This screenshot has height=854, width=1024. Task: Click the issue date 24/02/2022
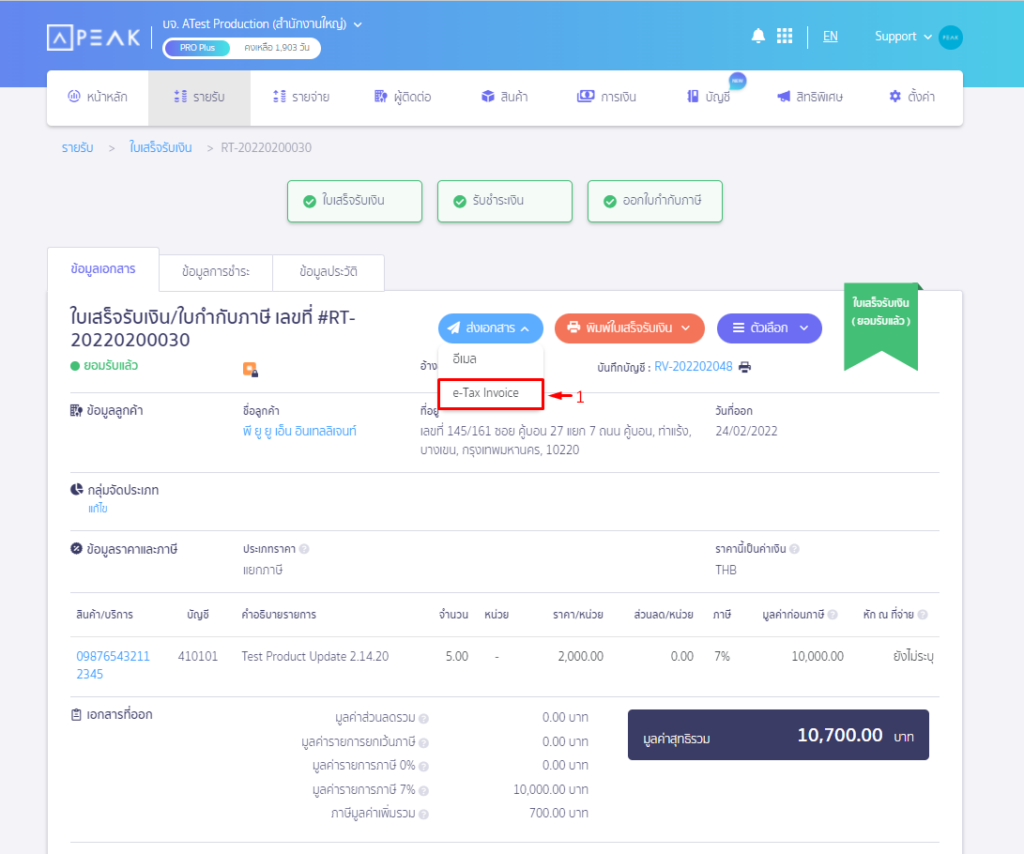pos(746,432)
